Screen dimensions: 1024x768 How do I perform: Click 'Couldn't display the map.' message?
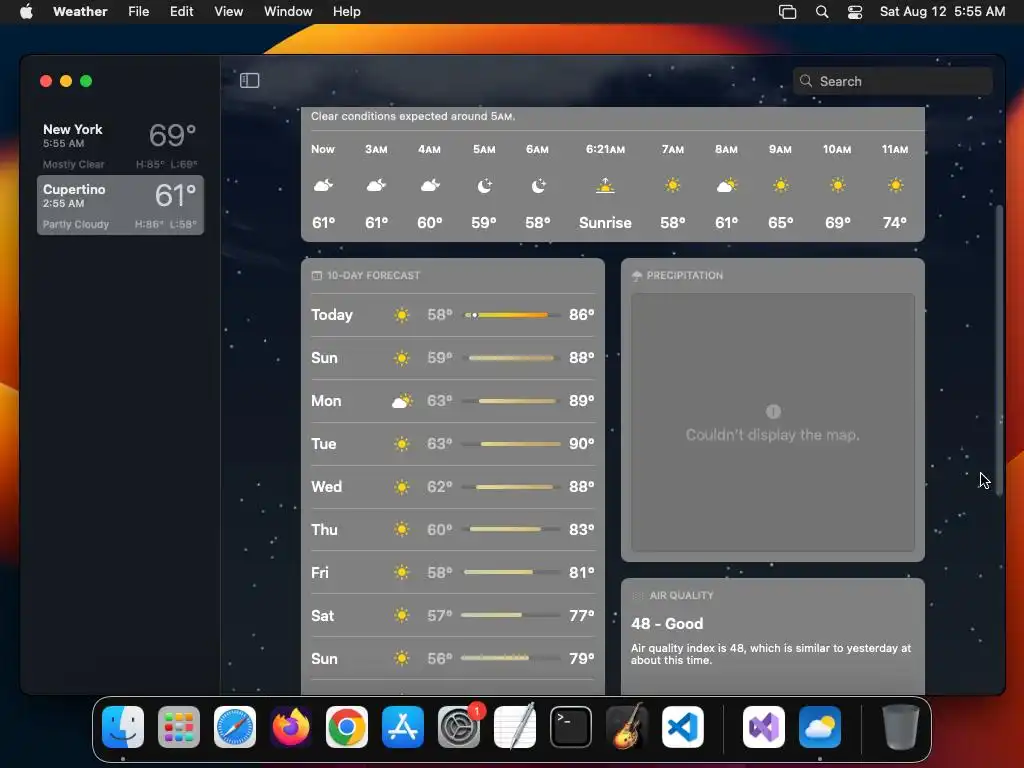tap(773, 435)
